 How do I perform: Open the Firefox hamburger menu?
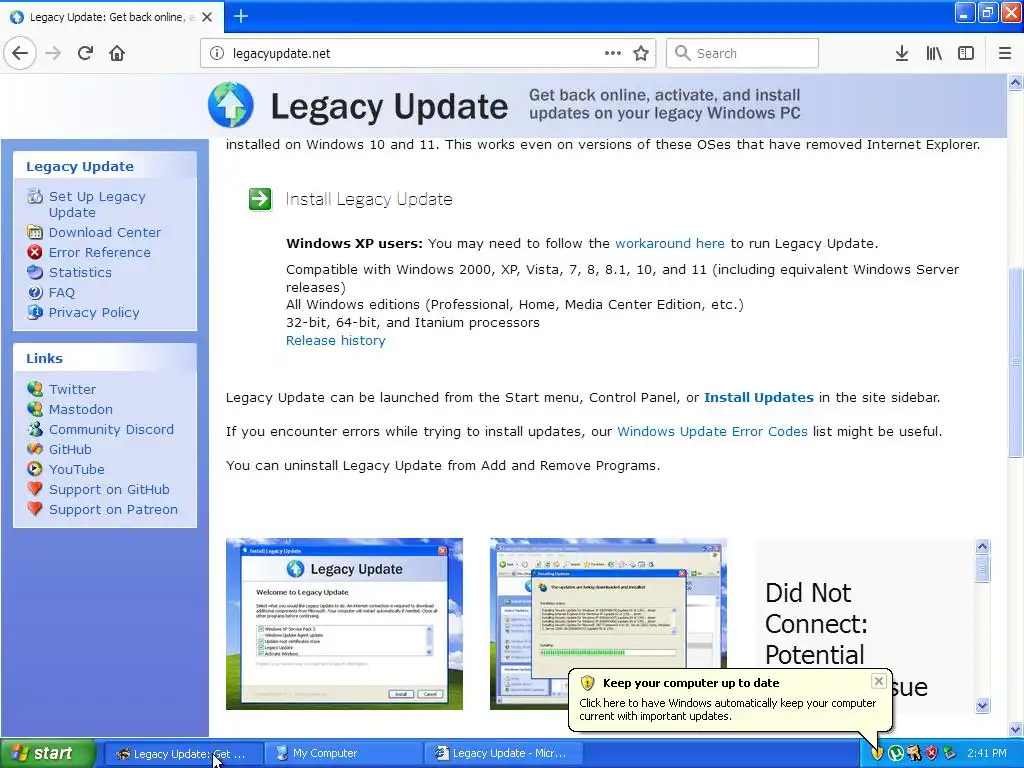pos(1005,53)
